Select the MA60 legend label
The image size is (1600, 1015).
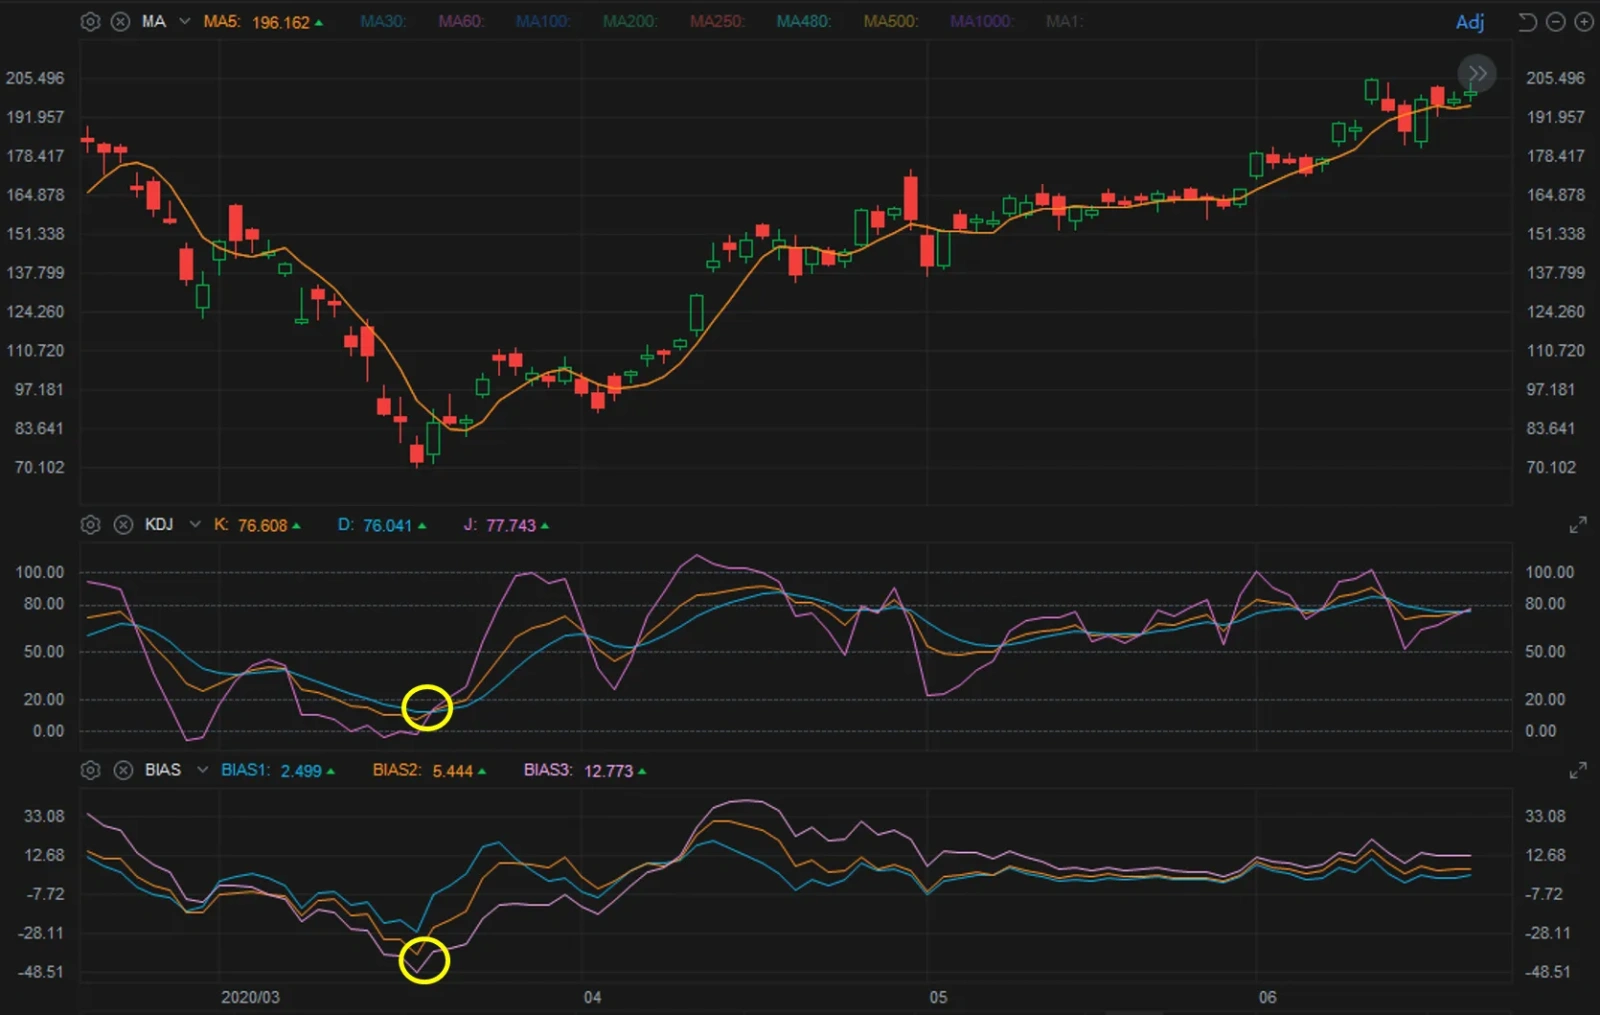(461, 21)
